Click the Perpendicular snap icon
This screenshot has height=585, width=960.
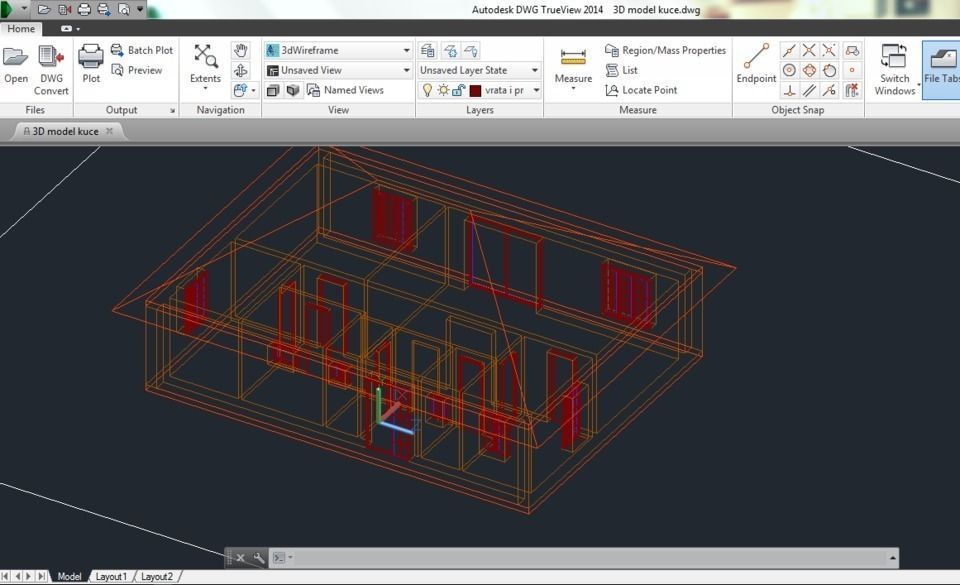789,91
